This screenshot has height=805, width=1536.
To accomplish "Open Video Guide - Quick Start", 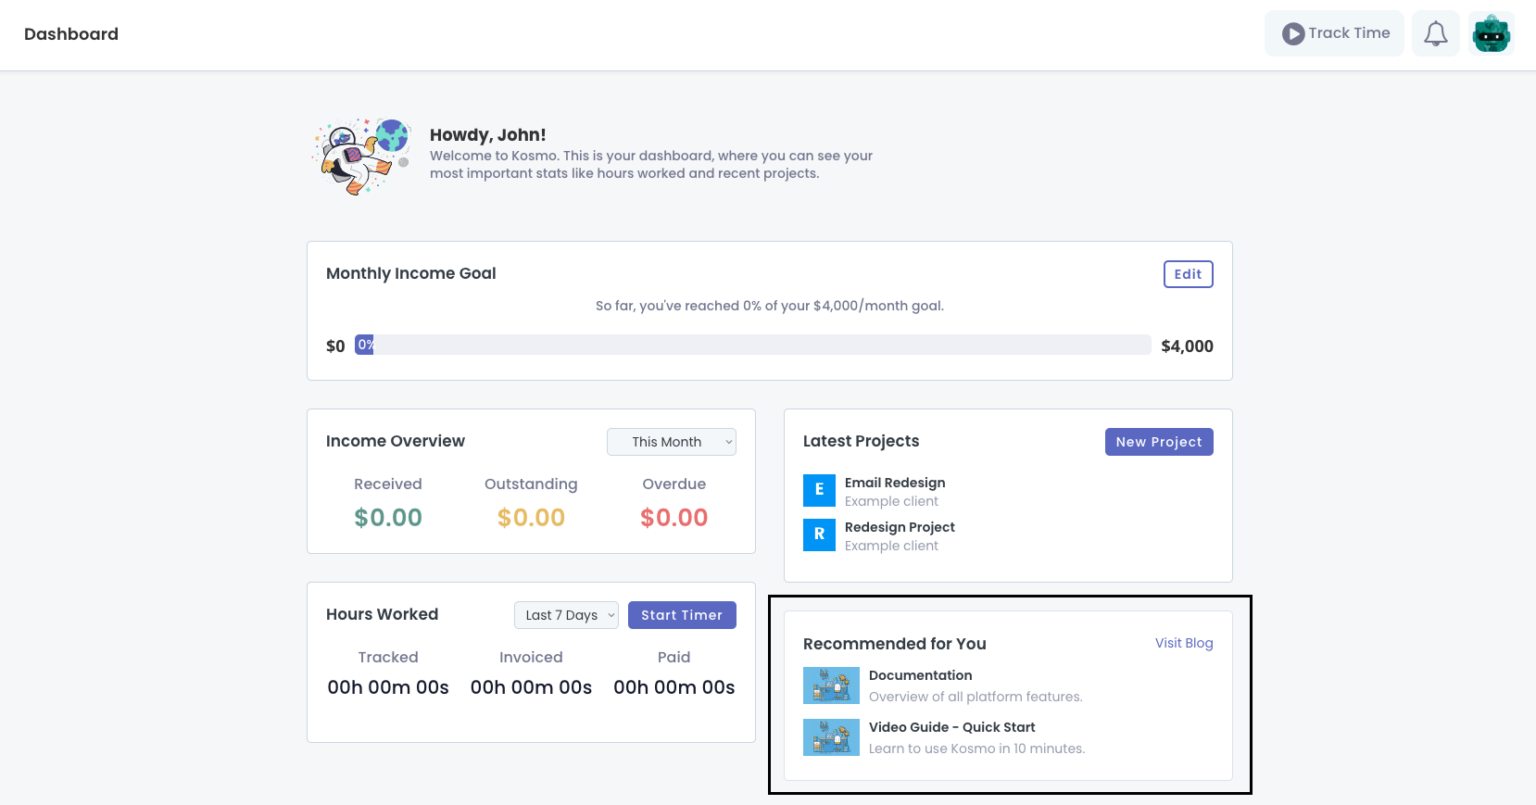I will (x=951, y=727).
